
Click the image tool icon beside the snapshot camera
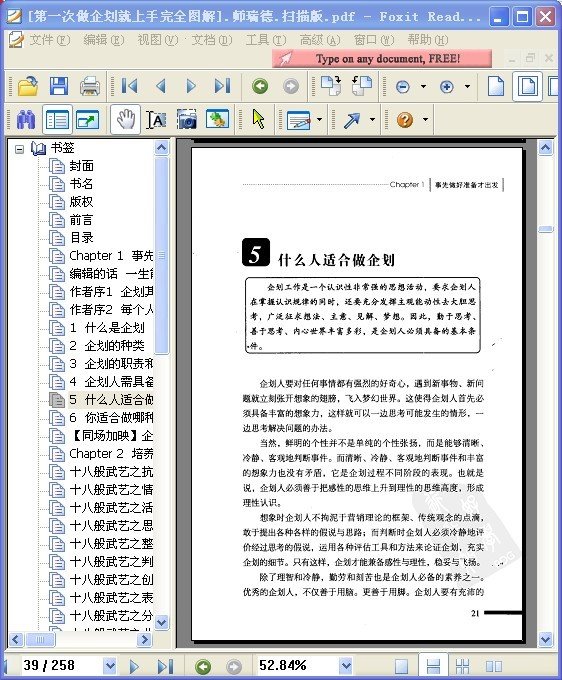(217, 119)
